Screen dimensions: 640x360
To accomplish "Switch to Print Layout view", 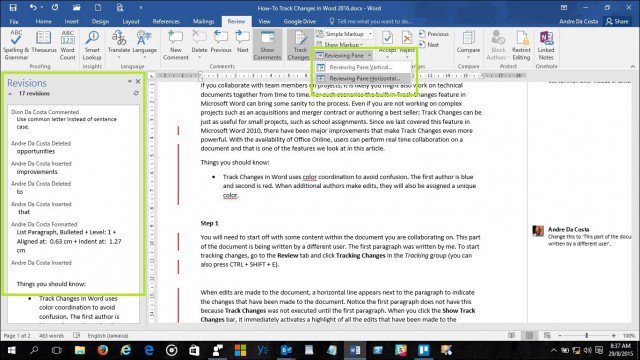I will [x=529, y=335].
